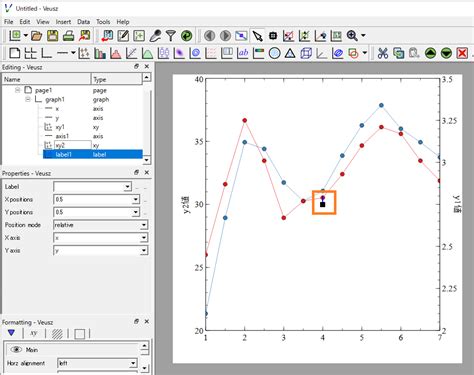The width and height of the screenshot is (474, 375).
Task: Open a document with the folder icon
Action: coord(36,35)
